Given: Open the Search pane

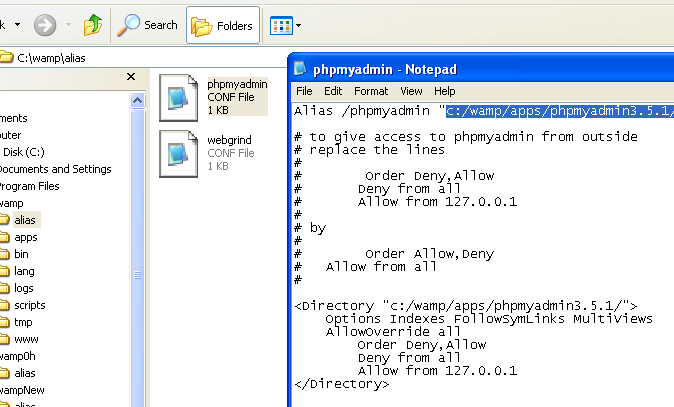Looking at the screenshot, I should click(147, 25).
